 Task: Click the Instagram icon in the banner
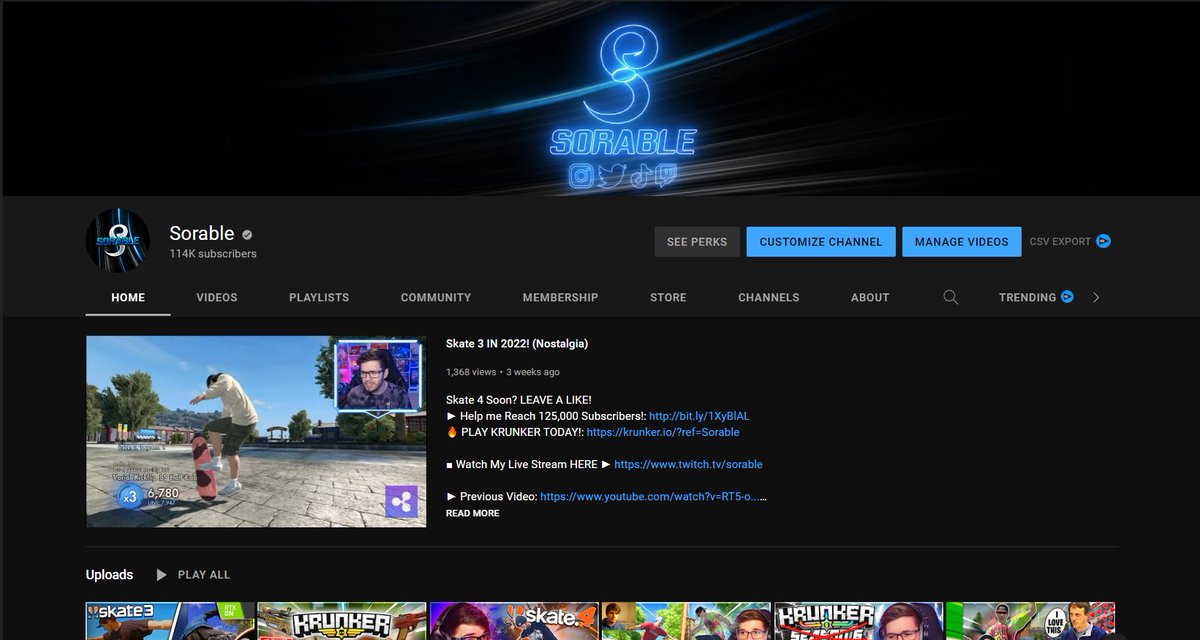(581, 176)
